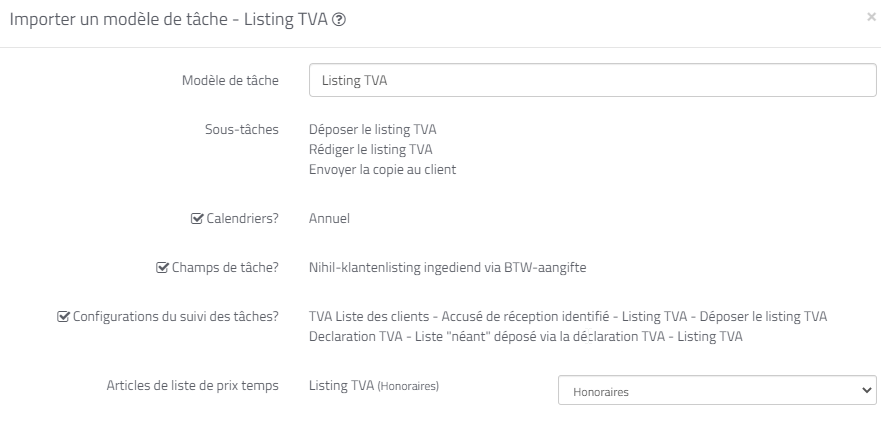Select the 'Declaration TVA' configuration line
The image size is (881, 424).
coord(525,337)
